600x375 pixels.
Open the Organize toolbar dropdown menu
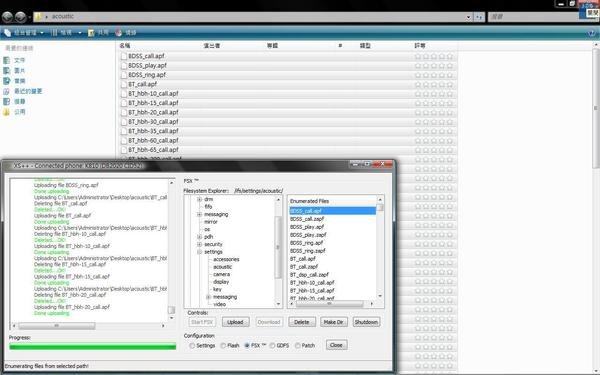(x=24, y=33)
